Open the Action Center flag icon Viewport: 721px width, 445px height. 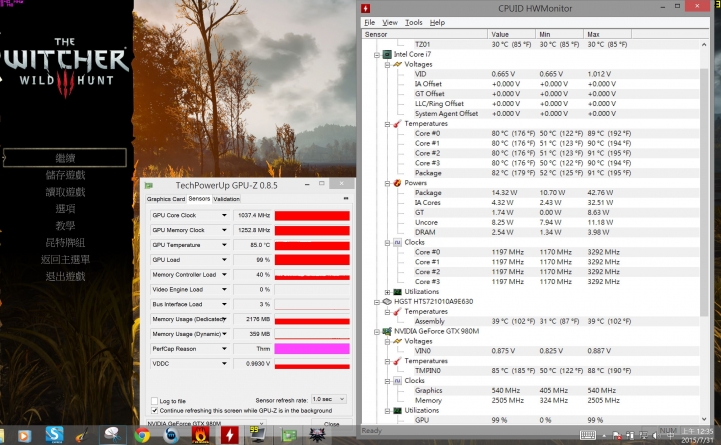(617, 435)
